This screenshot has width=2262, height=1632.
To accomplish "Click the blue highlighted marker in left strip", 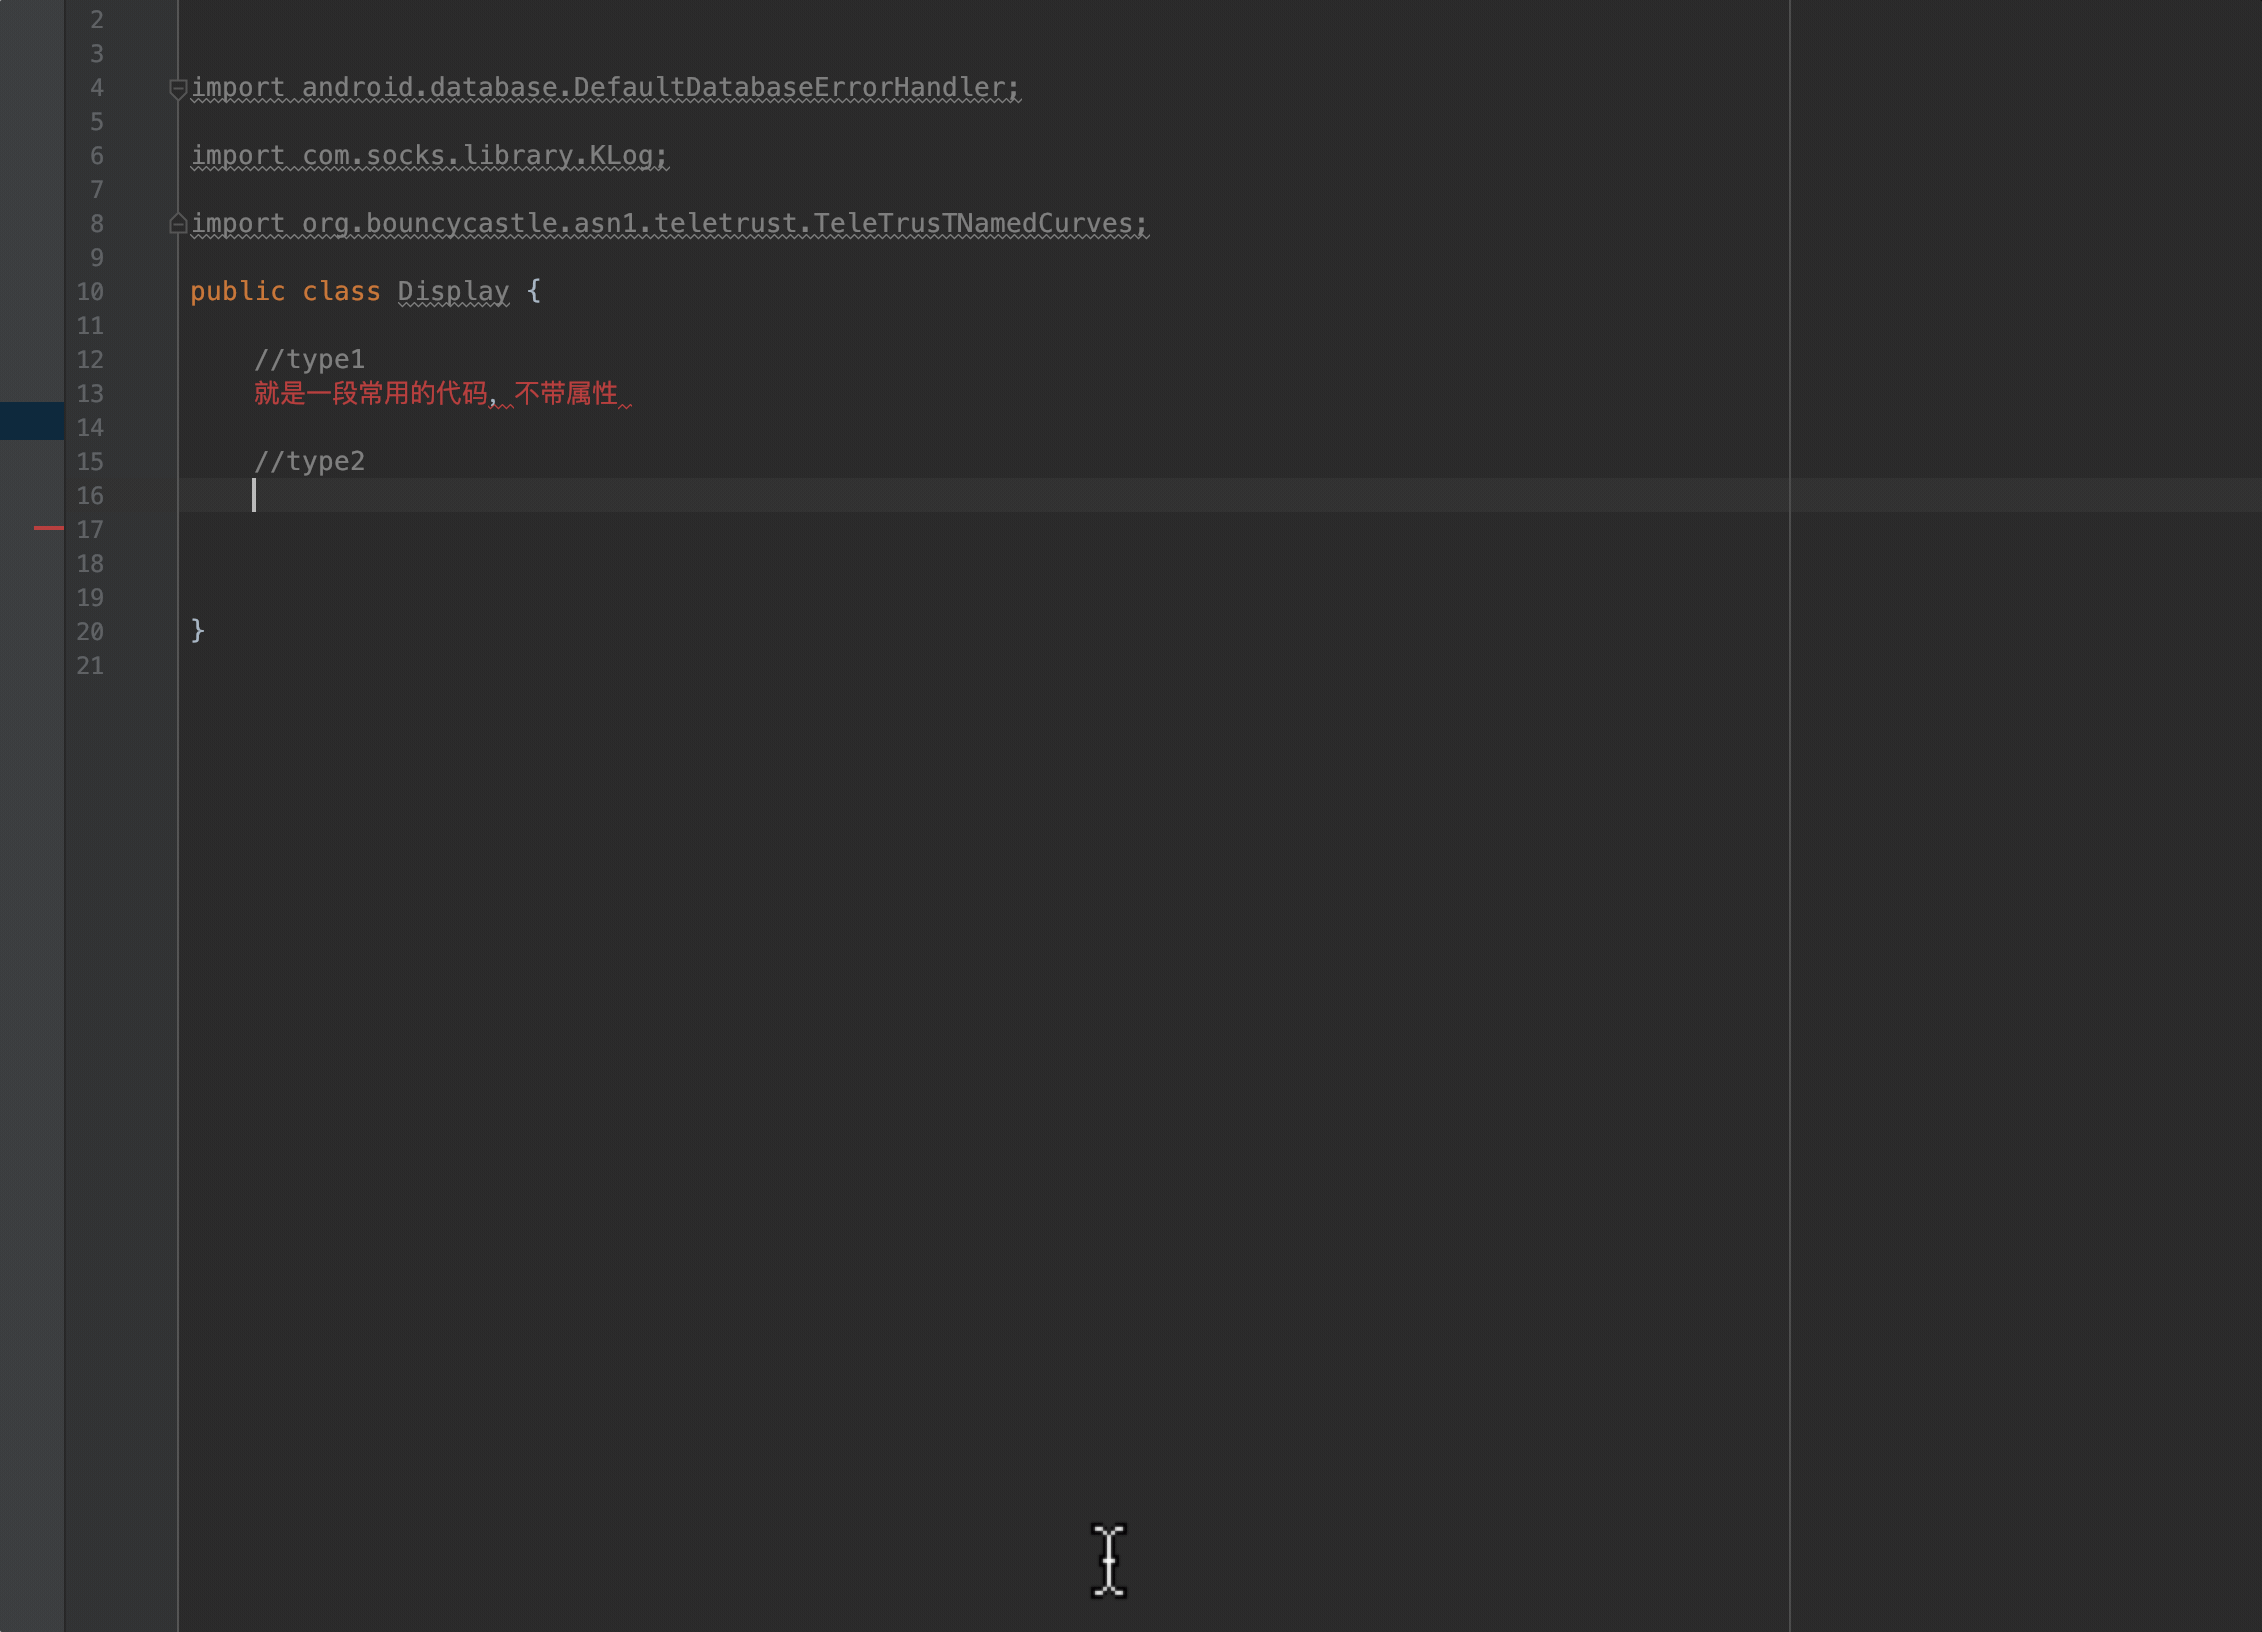I will click(x=32, y=421).
